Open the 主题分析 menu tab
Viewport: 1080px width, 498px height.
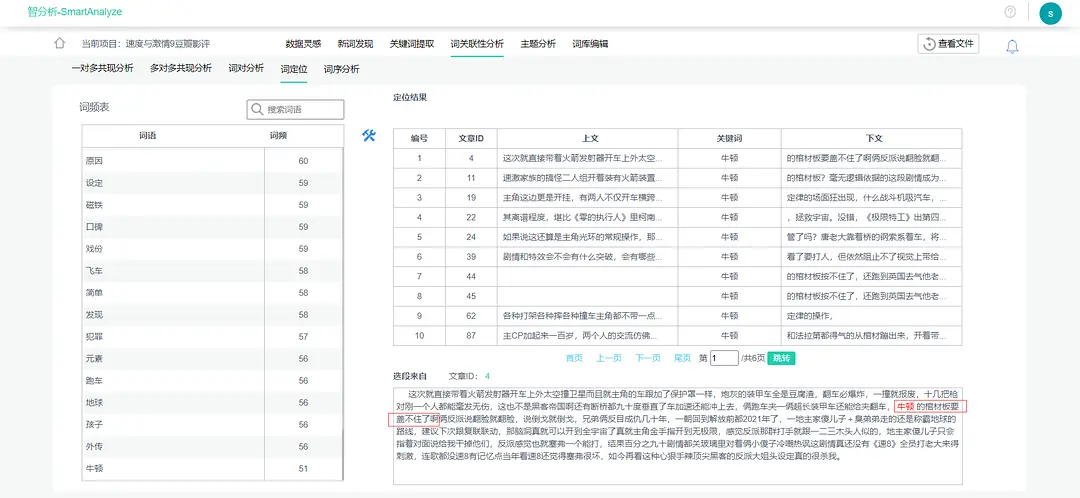[538, 44]
